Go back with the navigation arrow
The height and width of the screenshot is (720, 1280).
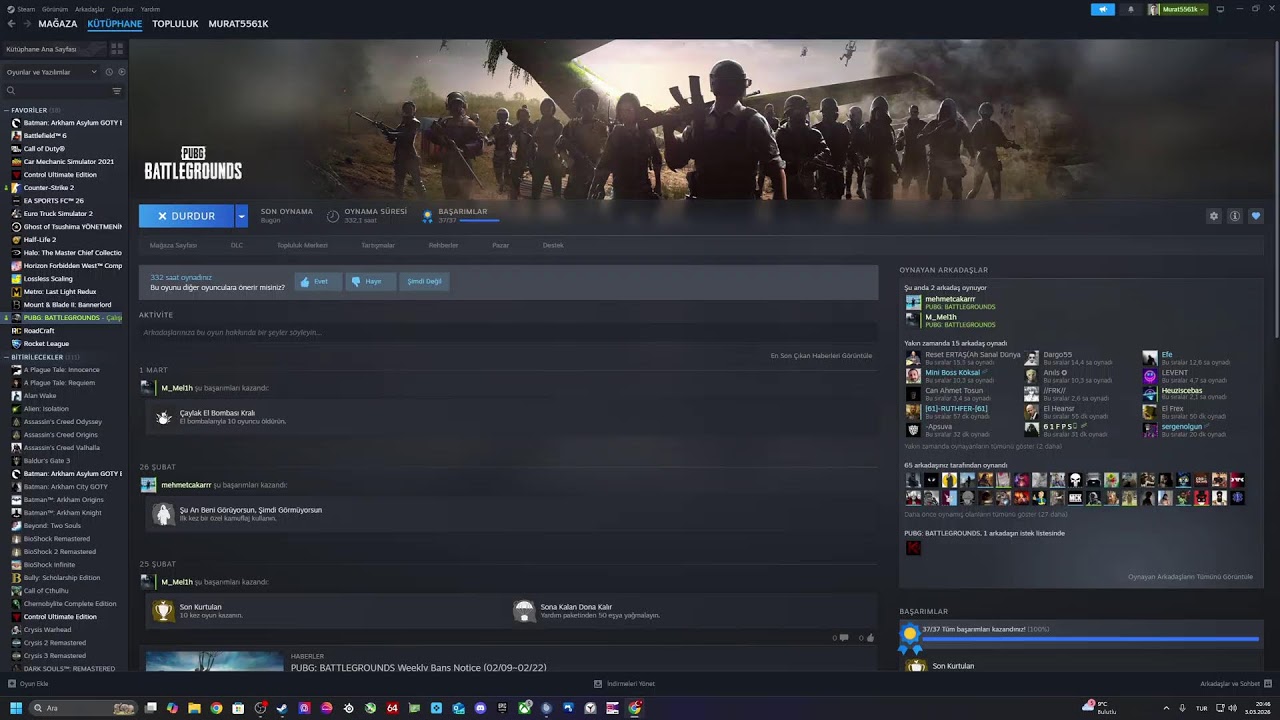click(11, 24)
